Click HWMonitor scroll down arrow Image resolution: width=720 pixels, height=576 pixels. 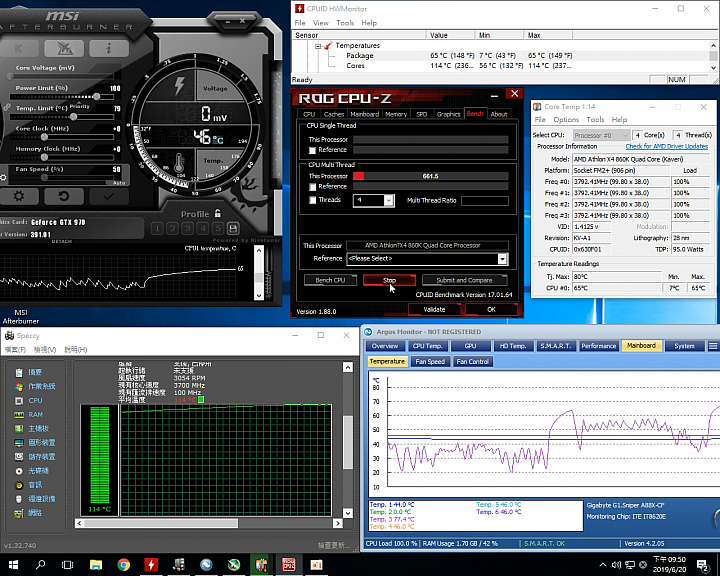[x=713, y=68]
